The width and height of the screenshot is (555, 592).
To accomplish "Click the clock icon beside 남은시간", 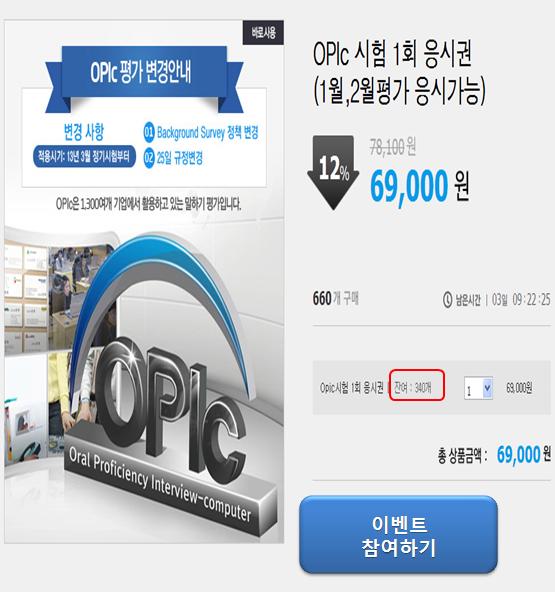I will click(447, 300).
